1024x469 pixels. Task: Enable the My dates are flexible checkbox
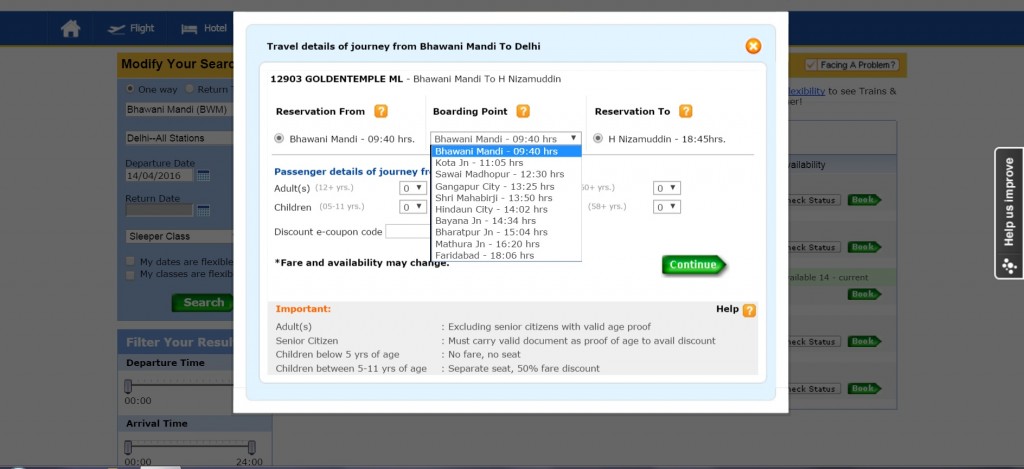[131, 261]
